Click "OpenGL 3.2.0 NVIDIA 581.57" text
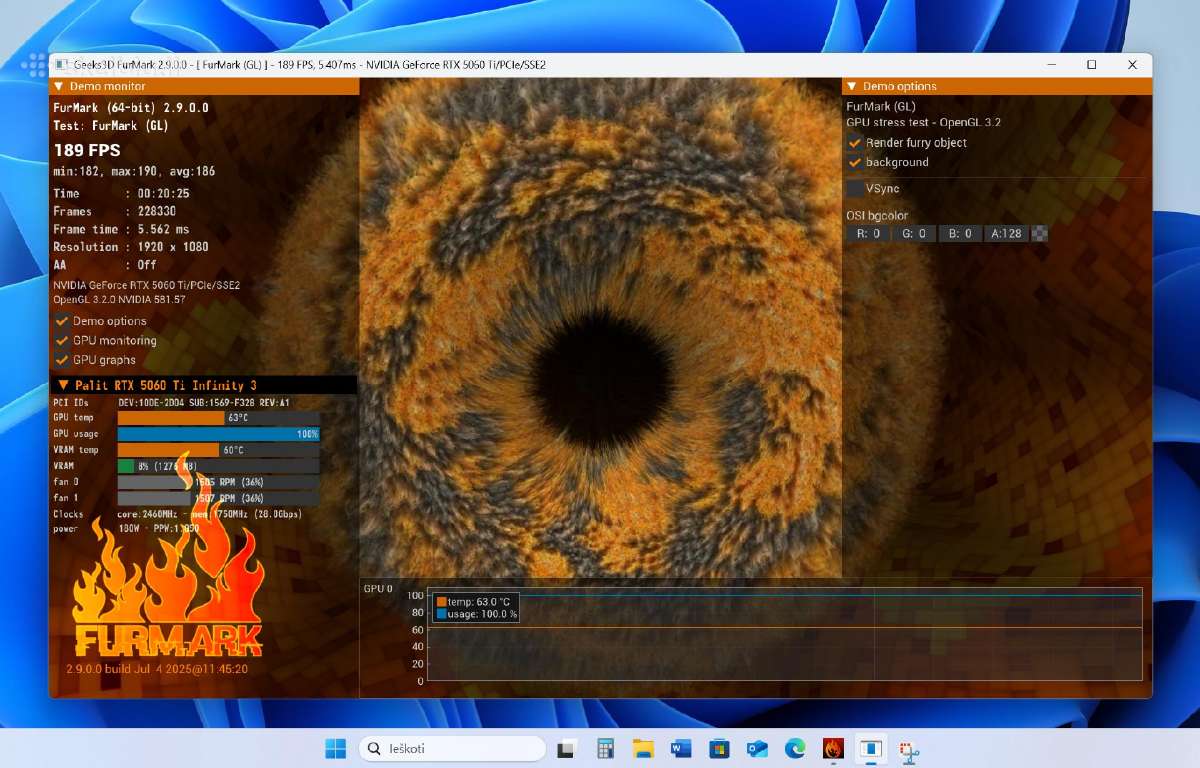The width and height of the screenshot is (1200, 768). (x=120, y=299)
